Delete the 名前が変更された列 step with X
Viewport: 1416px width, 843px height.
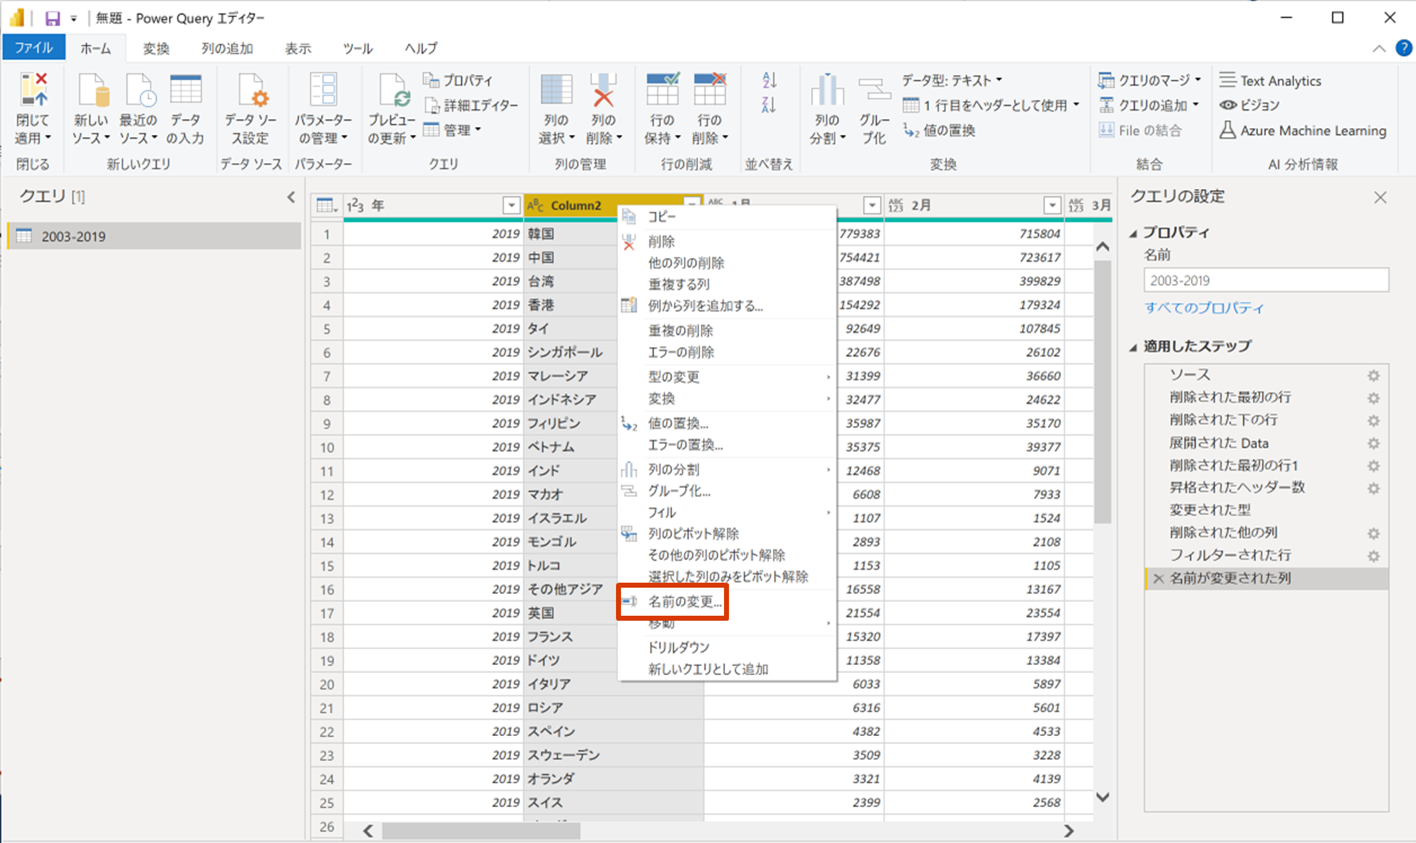tap(1158, 578)
